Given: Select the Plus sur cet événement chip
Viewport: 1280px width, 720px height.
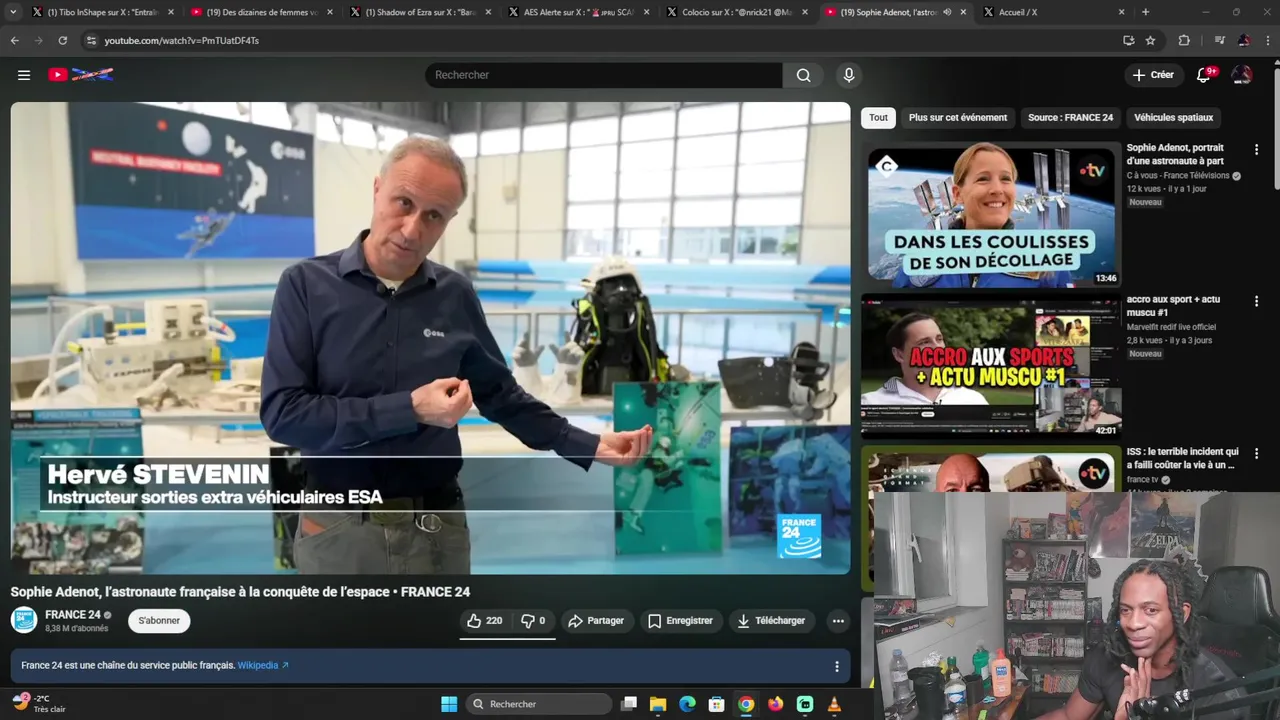Looking at the screenshot, I should [x=958, y=118].
